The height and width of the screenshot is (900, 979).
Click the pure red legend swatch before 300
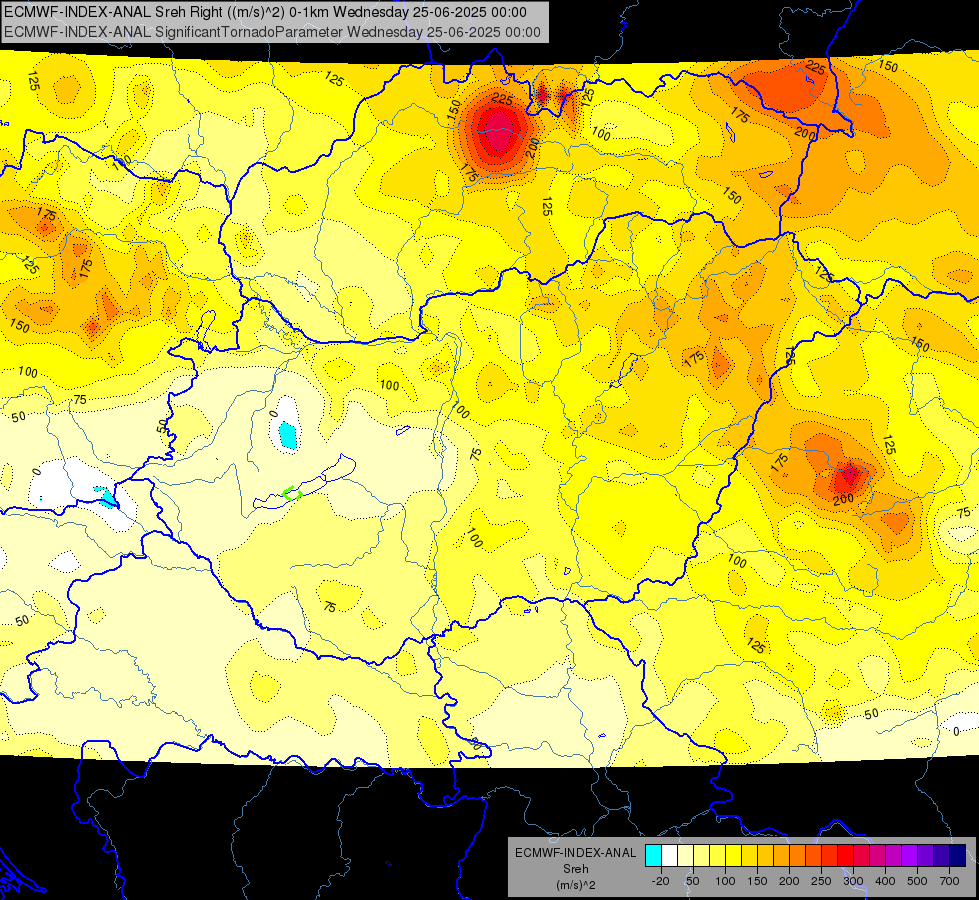pyautogui.click(x=845, y=855)
